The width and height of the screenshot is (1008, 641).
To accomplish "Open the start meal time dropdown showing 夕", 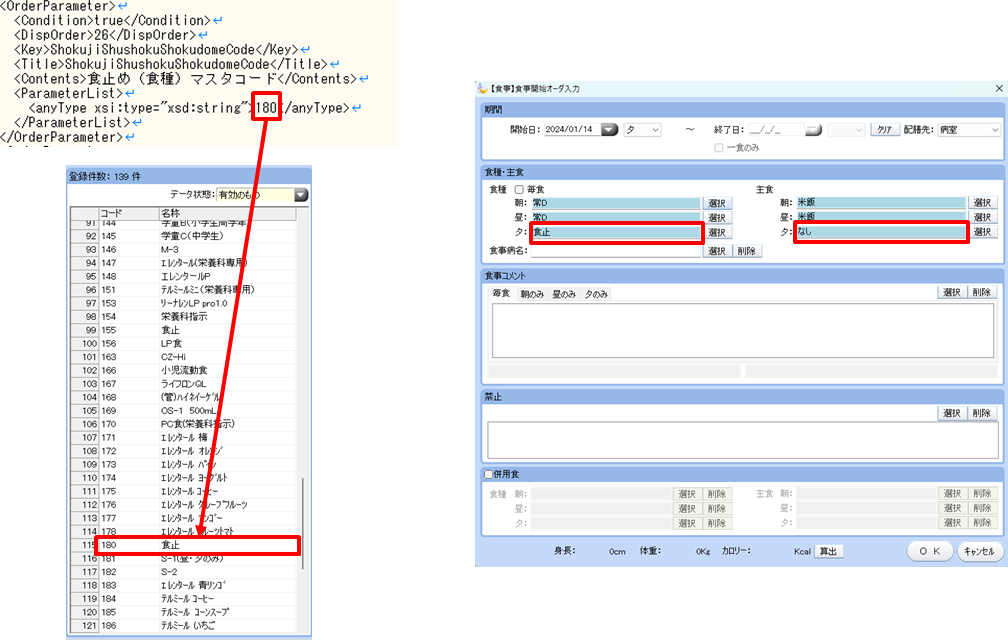I will (x=642, y=130).
